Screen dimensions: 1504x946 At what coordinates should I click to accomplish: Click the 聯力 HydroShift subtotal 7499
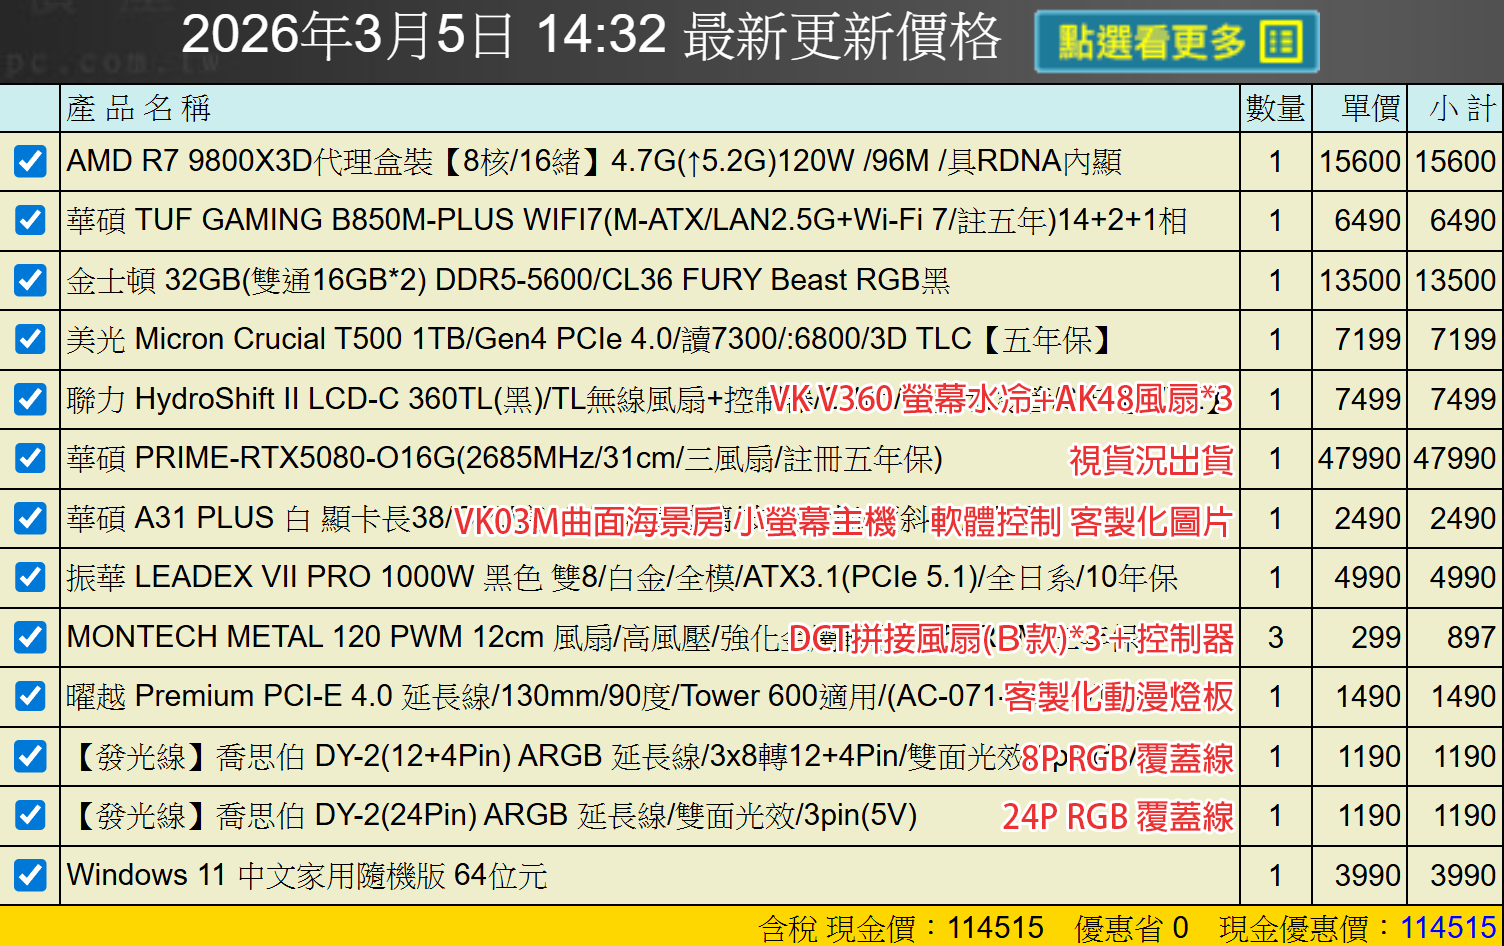[x=1463, y=399]
